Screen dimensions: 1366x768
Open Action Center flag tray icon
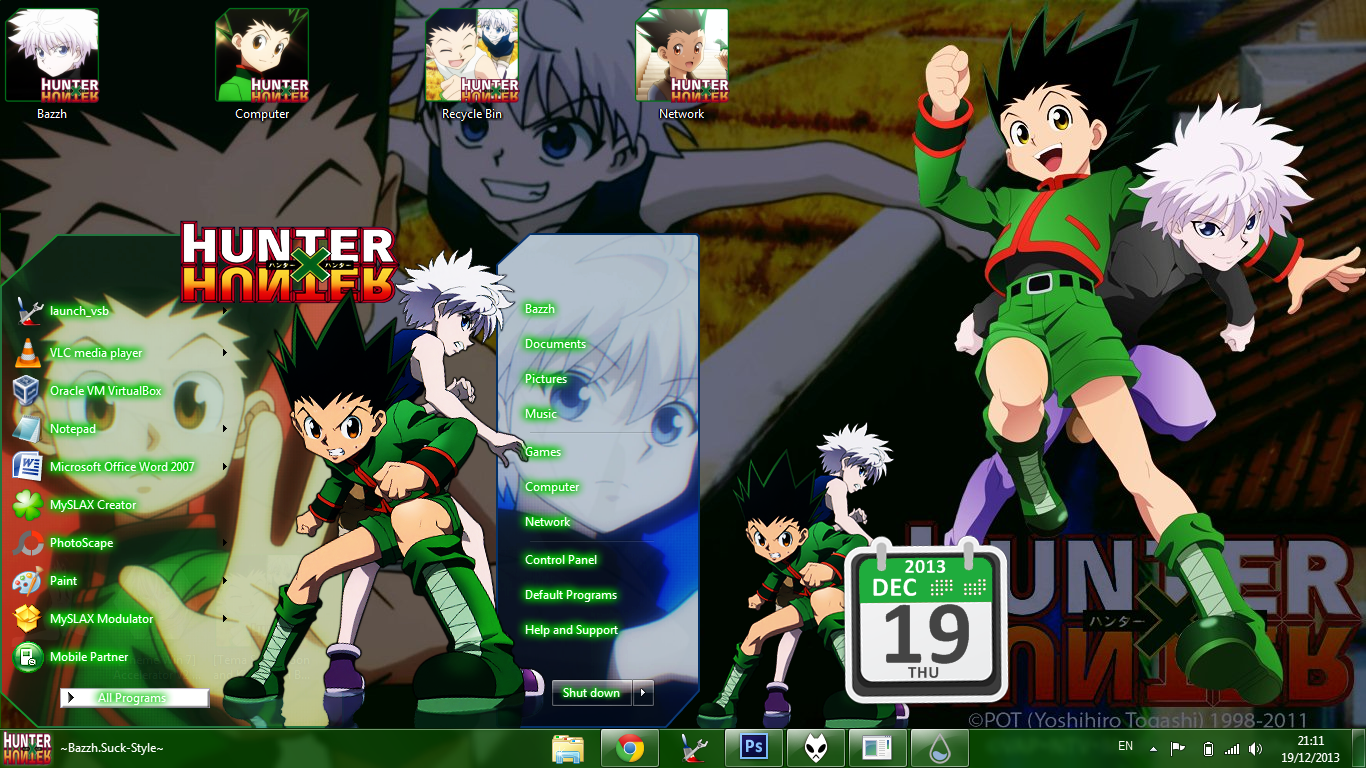pos(1178,748)
